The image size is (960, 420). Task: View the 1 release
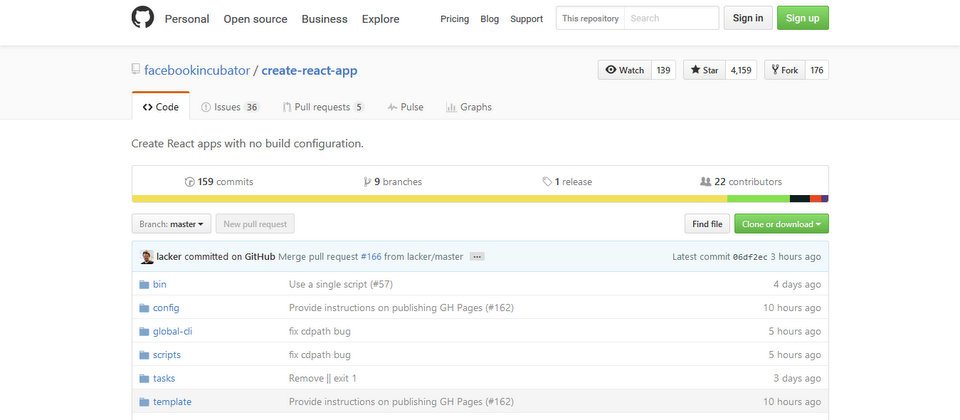567,182
